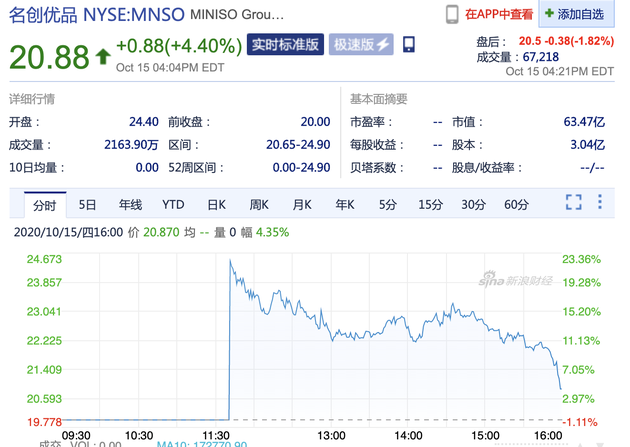Image resolution: width=630 pixels, height=447 pixels.
Task: Click the phone icon beside 在APP中查看
Action: coord(452,14)
